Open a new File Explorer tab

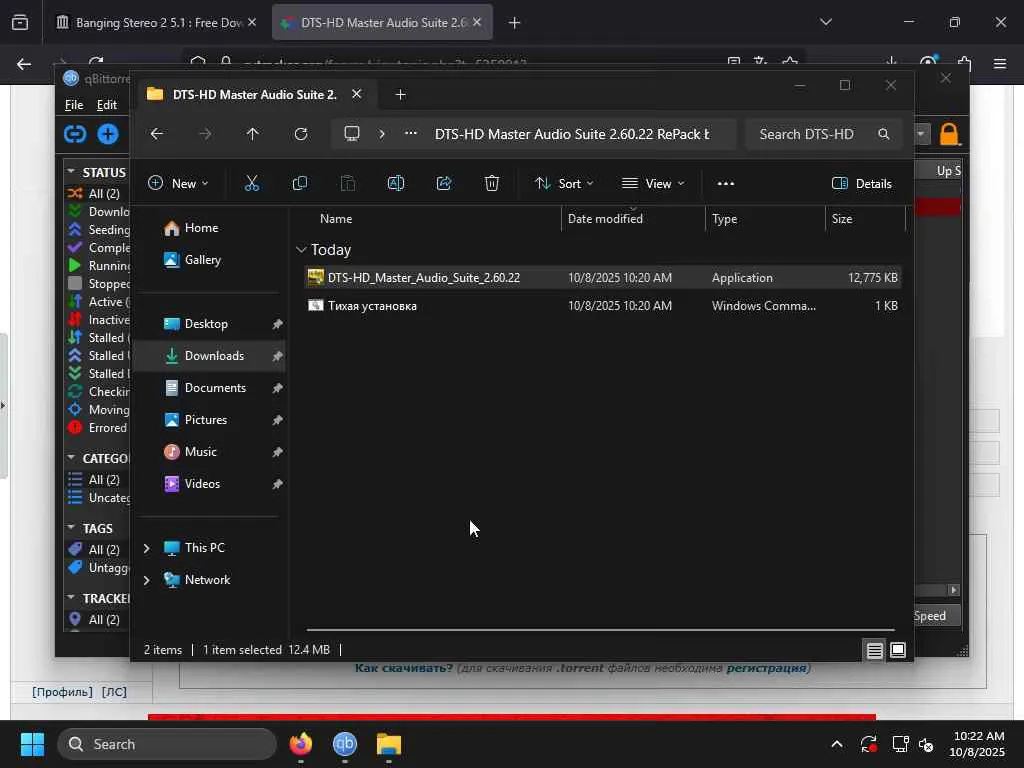click(x=400, y=95)
